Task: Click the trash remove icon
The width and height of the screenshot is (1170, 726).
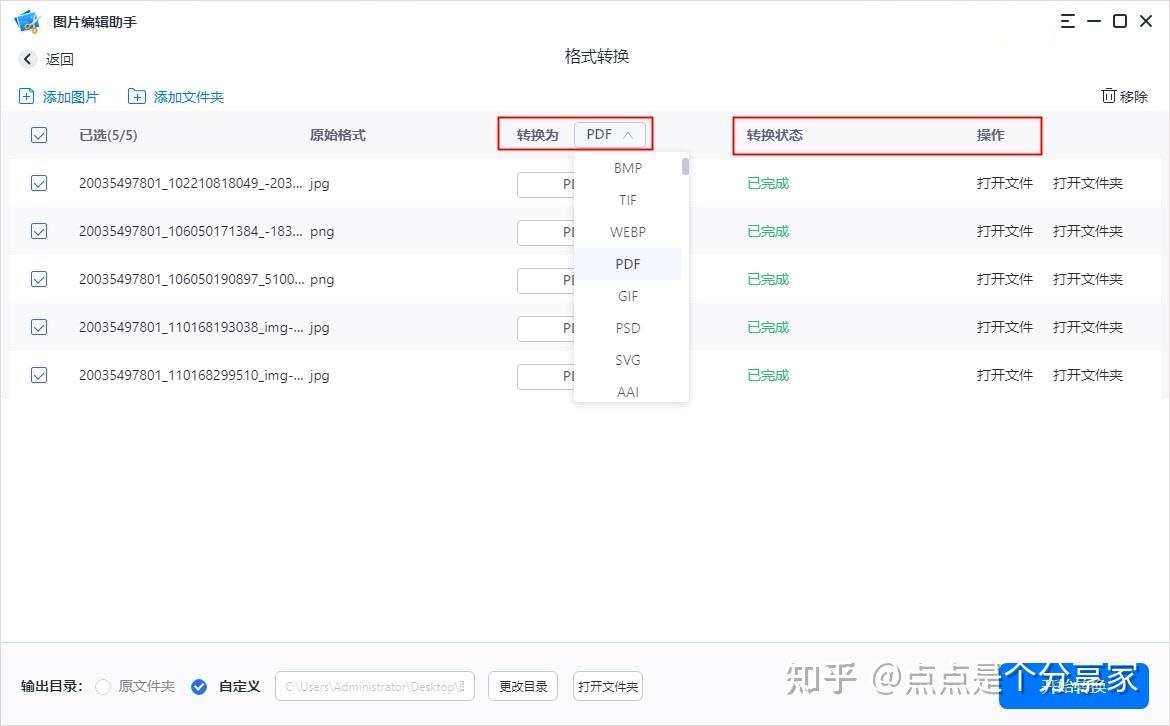Action: pos(1108,96)
